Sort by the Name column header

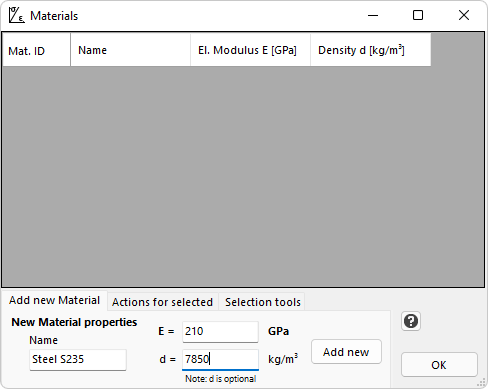click(130, 50)
